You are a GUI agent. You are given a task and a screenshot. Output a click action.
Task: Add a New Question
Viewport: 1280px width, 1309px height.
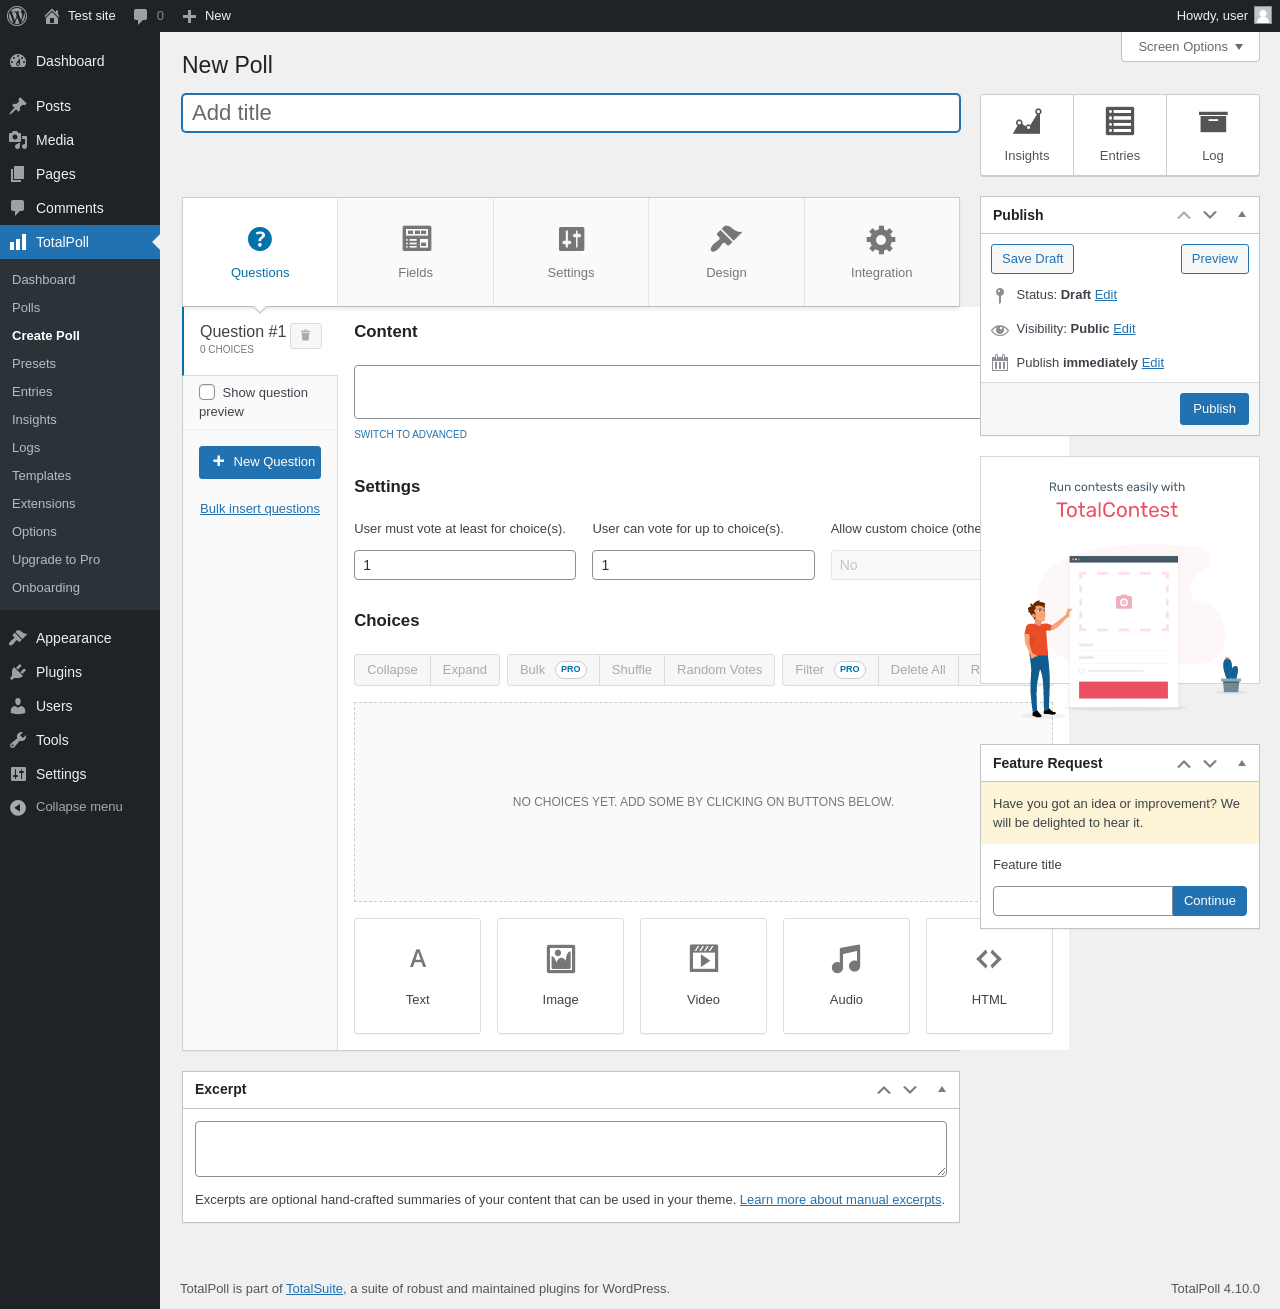[260, 462]
